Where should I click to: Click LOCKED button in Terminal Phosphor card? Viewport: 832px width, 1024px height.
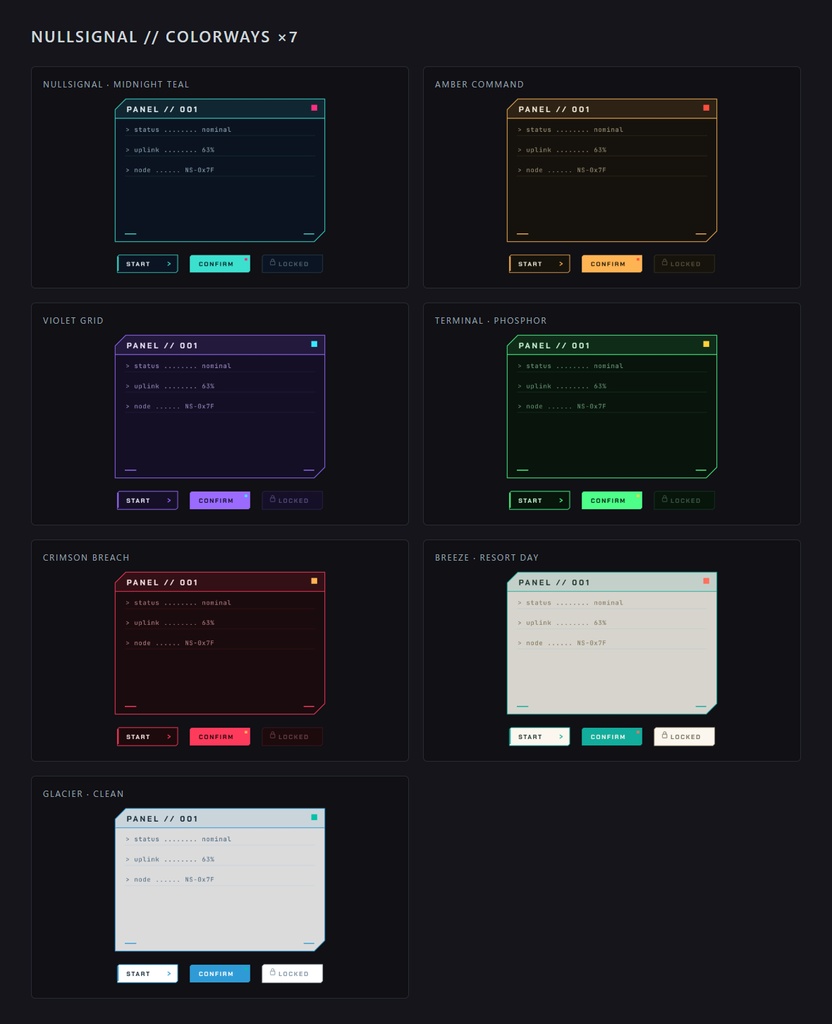click(x=684, y=500)
